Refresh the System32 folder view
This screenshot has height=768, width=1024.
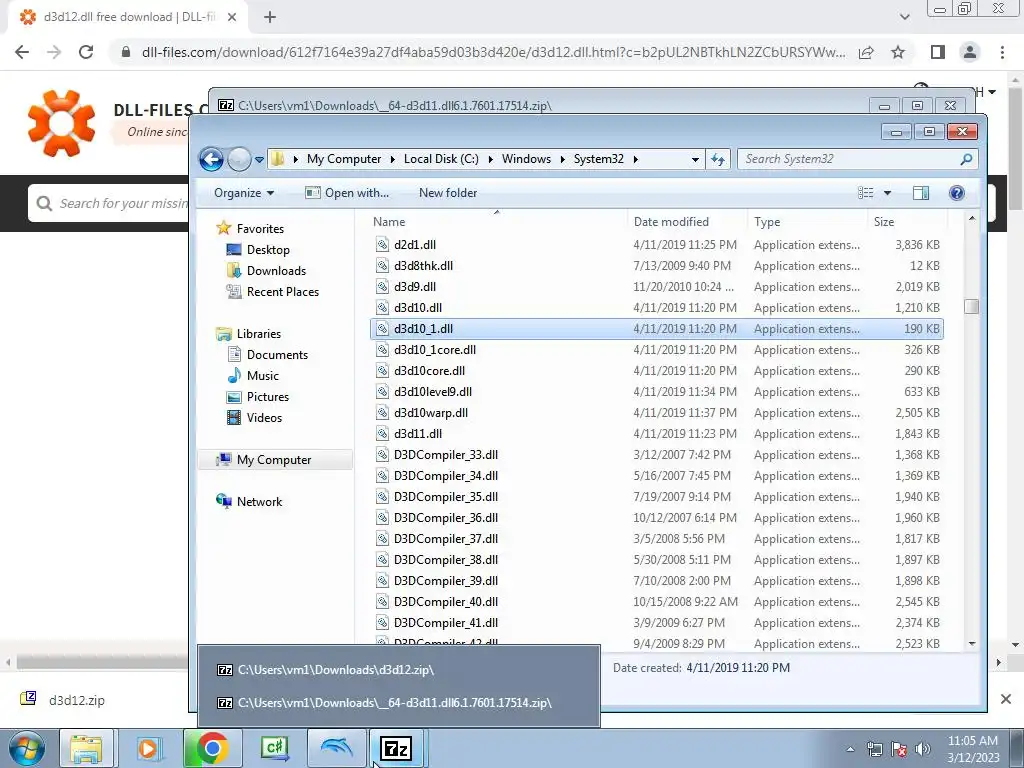point(718,159)
